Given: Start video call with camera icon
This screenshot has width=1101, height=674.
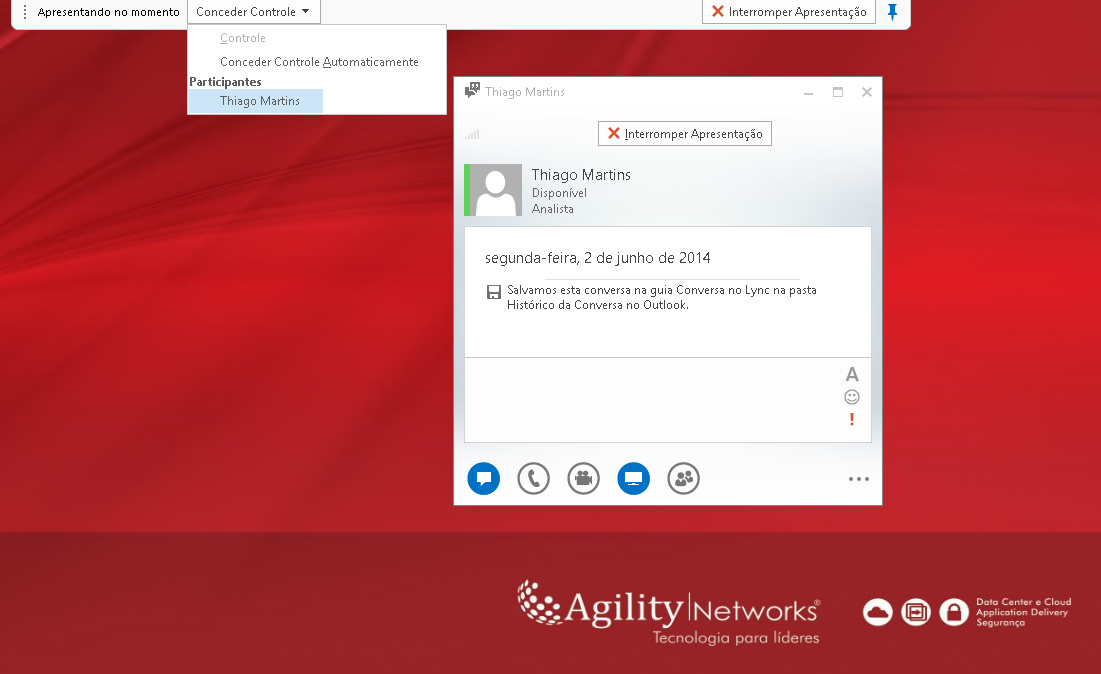Looking at the screenshot, I should 583,479.
